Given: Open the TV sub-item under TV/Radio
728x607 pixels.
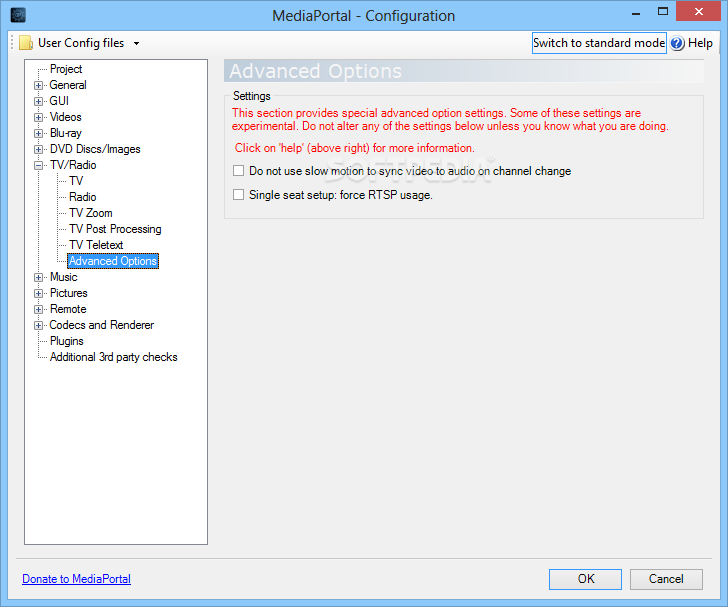Looking at the screenshot, I should click(x=76, y=181).
